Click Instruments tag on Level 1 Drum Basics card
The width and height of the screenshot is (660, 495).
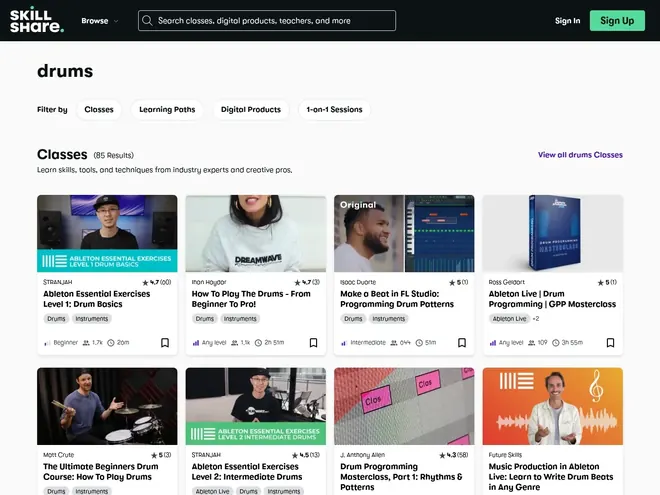point(92,319)
